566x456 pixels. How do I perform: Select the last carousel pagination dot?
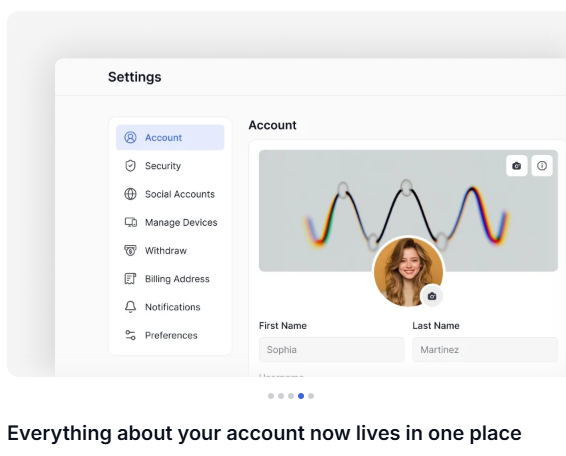coord(311,396)
